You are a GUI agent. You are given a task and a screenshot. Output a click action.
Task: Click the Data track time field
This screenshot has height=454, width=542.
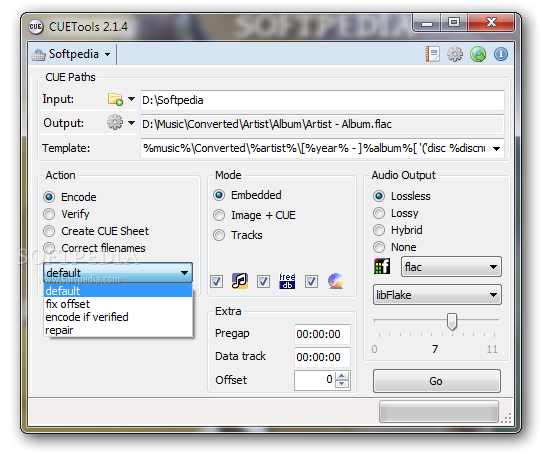click(322, 357)
